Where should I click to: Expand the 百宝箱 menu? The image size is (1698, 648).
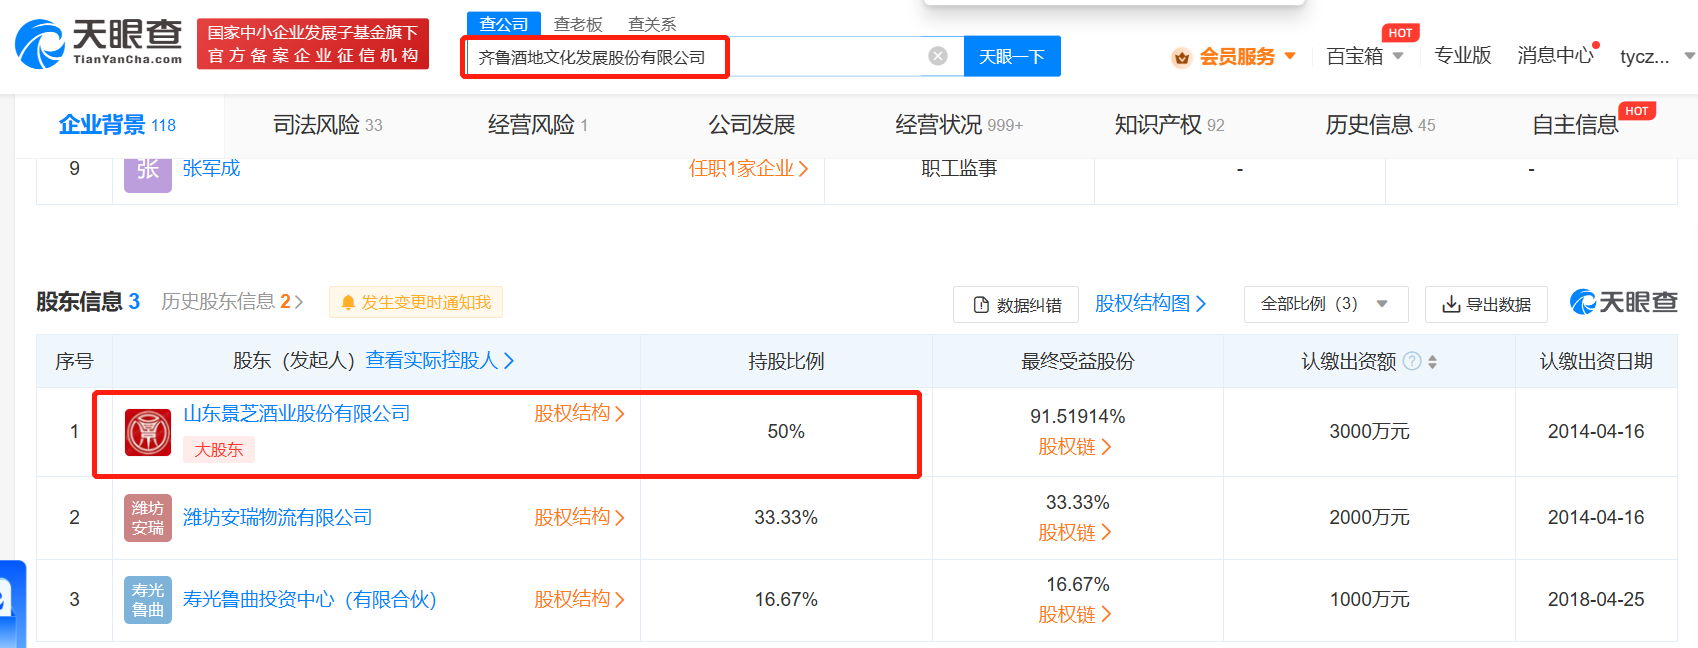(1365, 56)
